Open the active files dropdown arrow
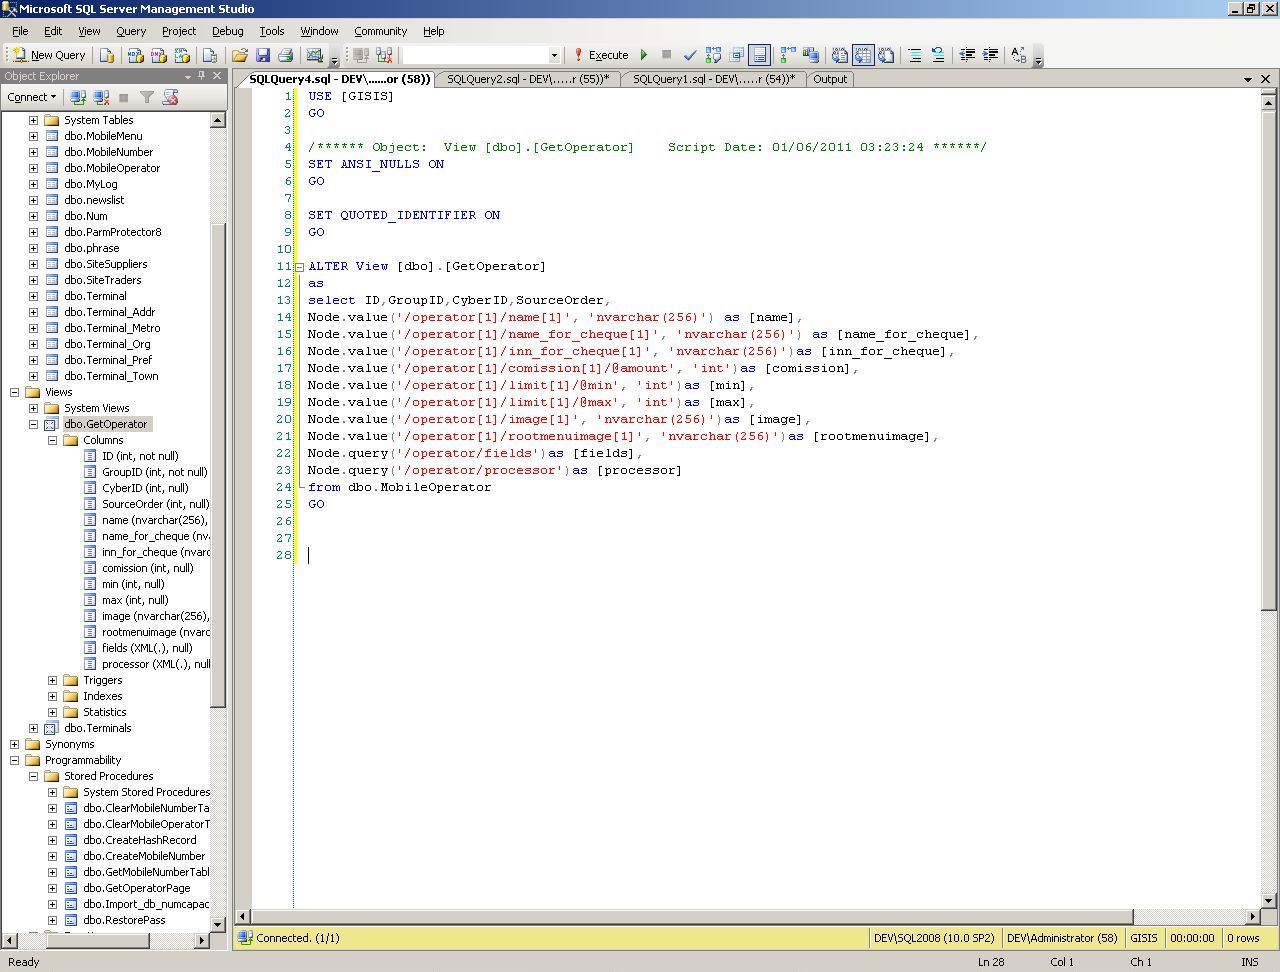 (x=1248, y=79)
